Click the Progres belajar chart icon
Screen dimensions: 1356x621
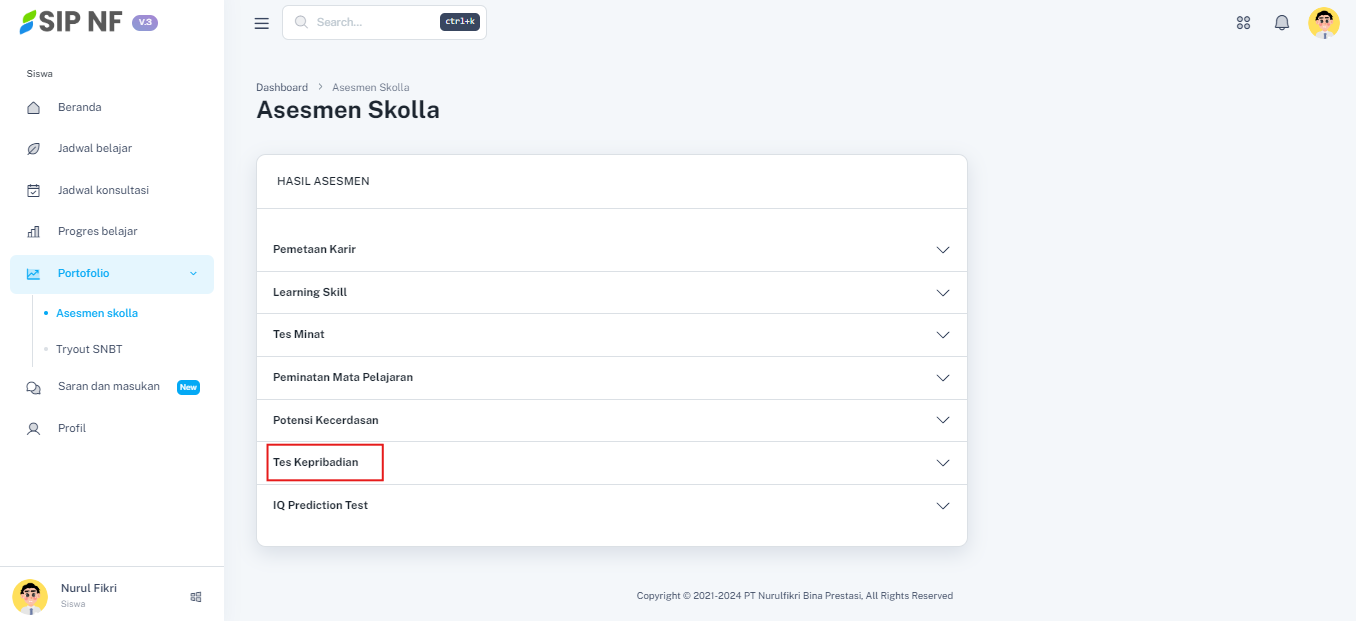pyautogui.click(x=33, y=232)
